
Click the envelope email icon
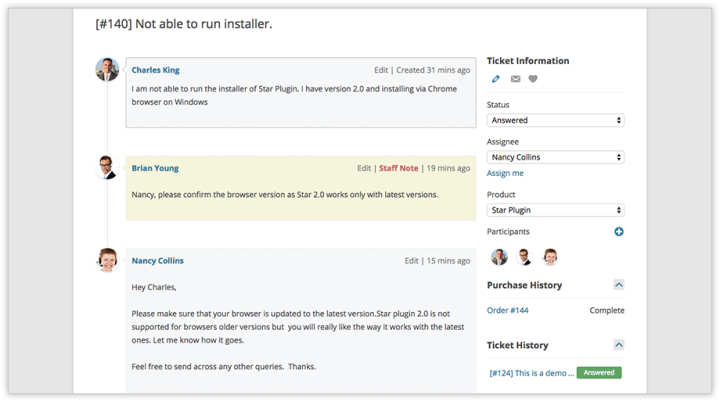click(516, 79)
